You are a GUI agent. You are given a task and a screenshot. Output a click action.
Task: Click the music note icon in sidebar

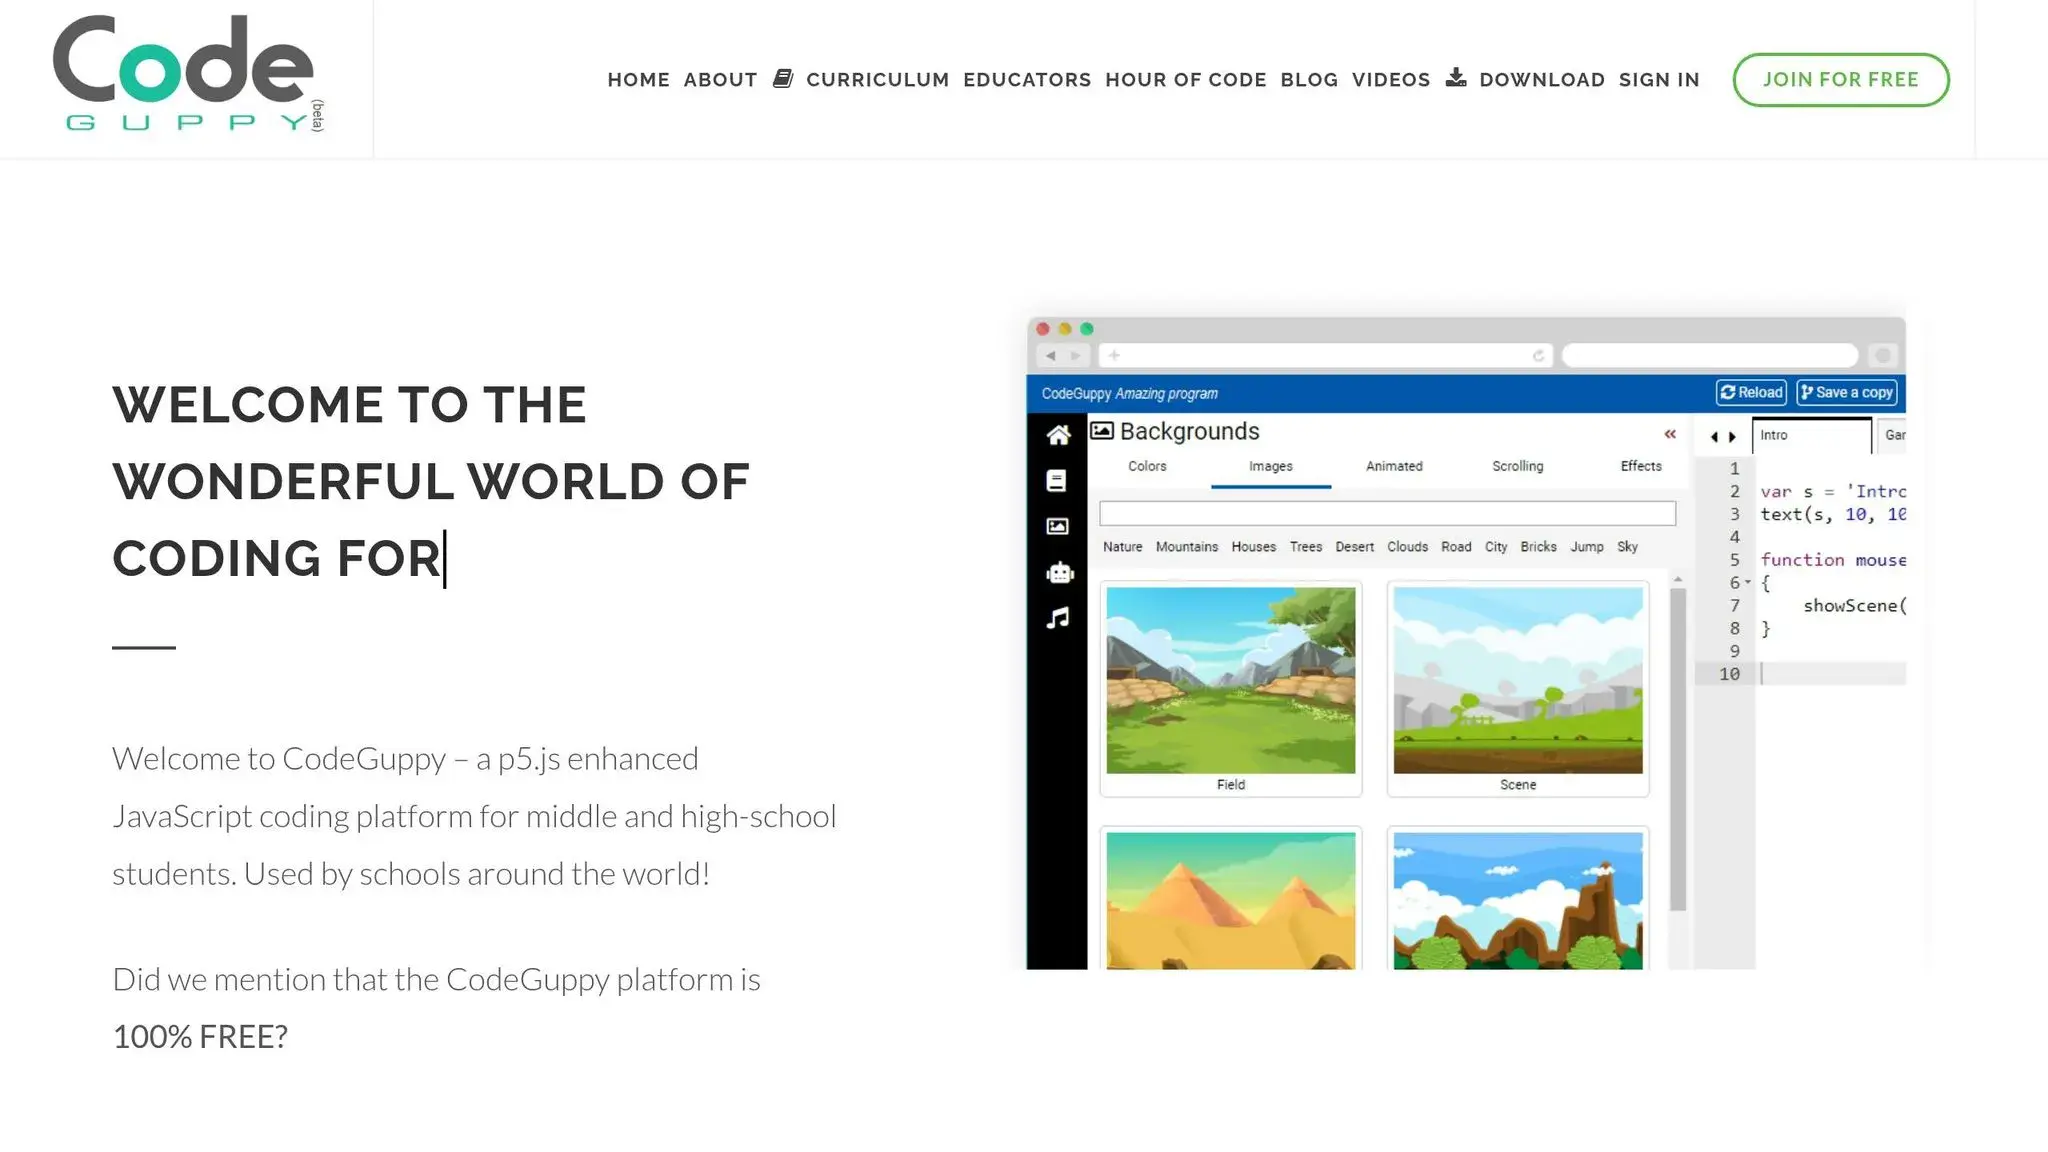click(x=1058, y=618)
